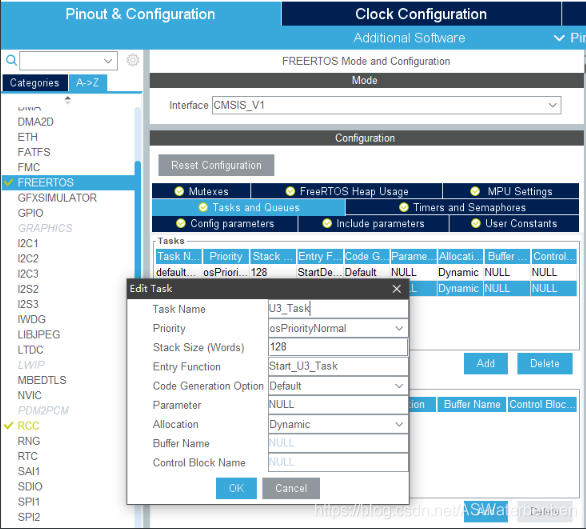Select Tasks and Queues tab
The height and width of the screenshot is (529, 586).
249,207
